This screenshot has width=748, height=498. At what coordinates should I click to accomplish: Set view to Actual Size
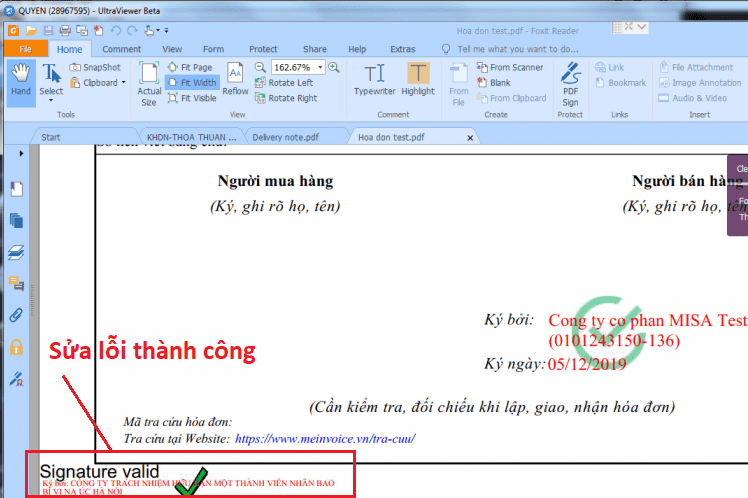[x=149, y=84]
